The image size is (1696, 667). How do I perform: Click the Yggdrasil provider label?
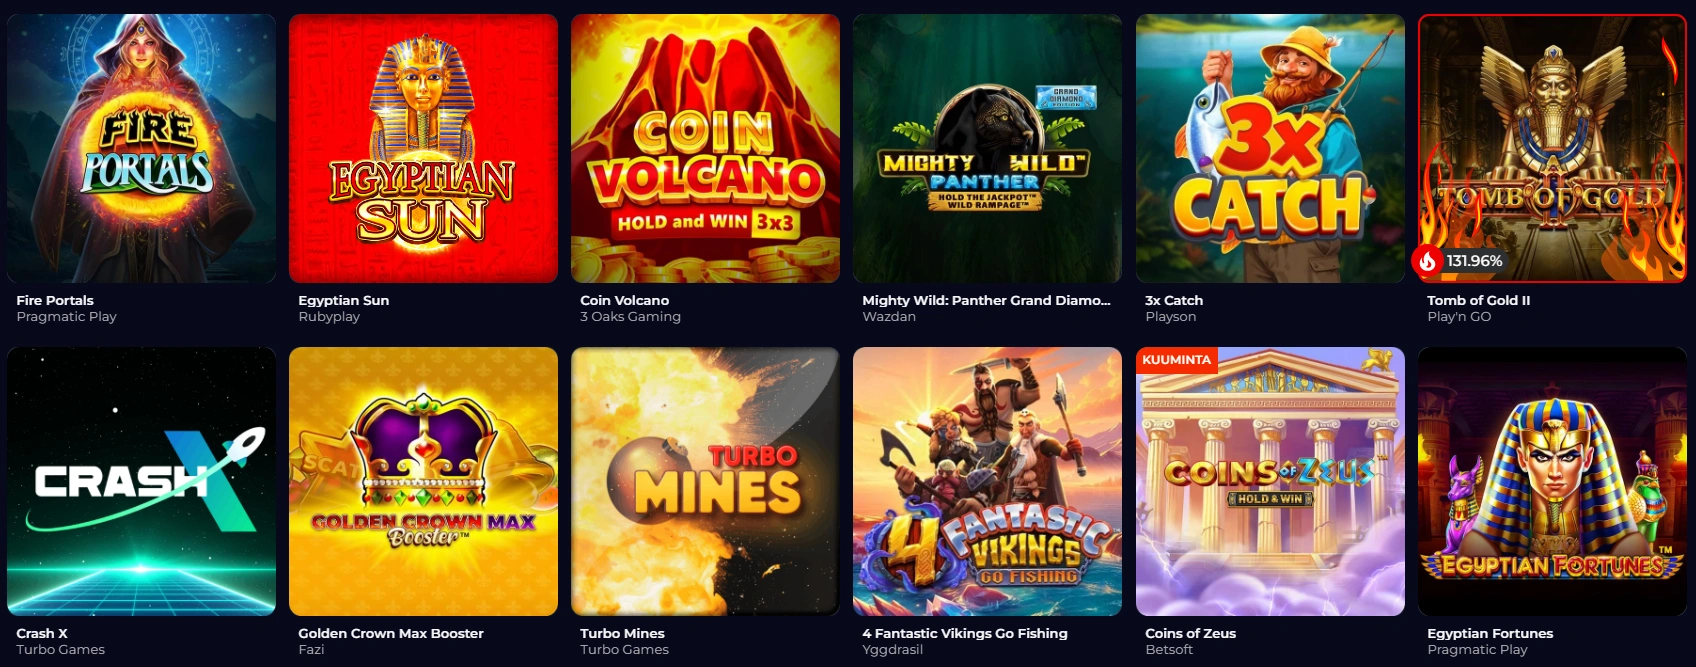coord(892,650)
